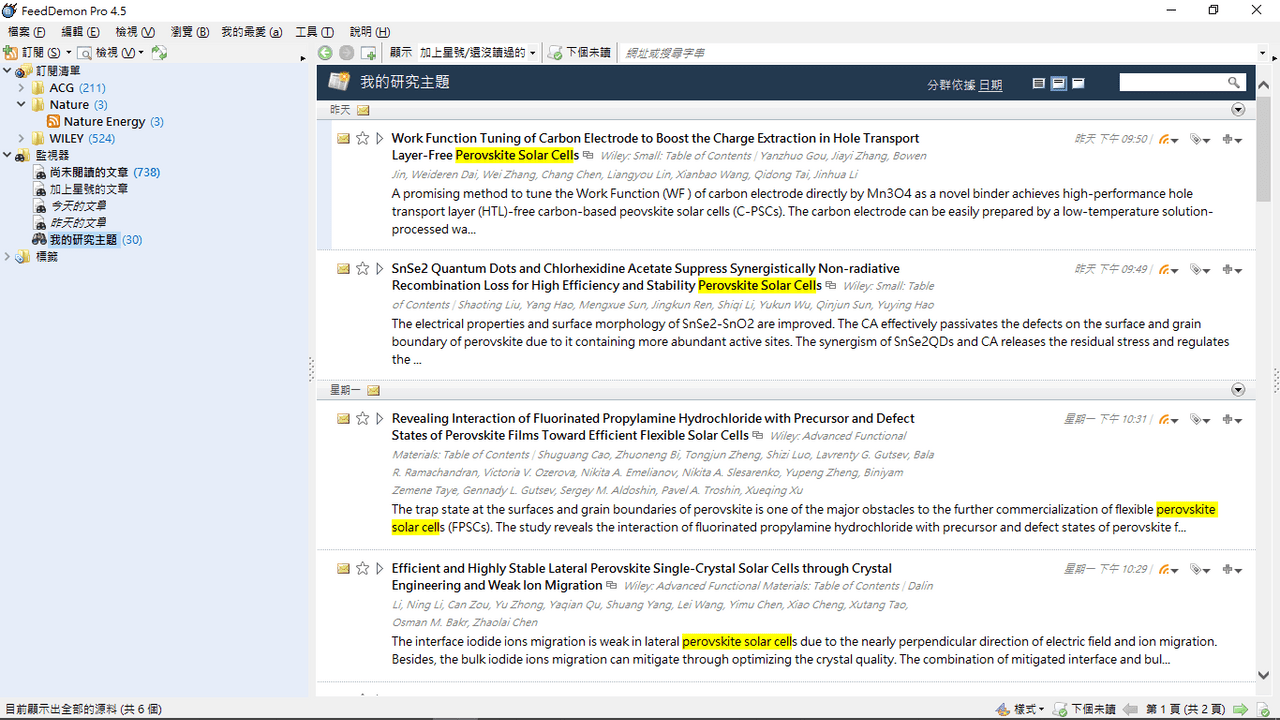Click the address or search keyword field
This screenshot has height=720, width=1280.
click(x=940, y=52)
